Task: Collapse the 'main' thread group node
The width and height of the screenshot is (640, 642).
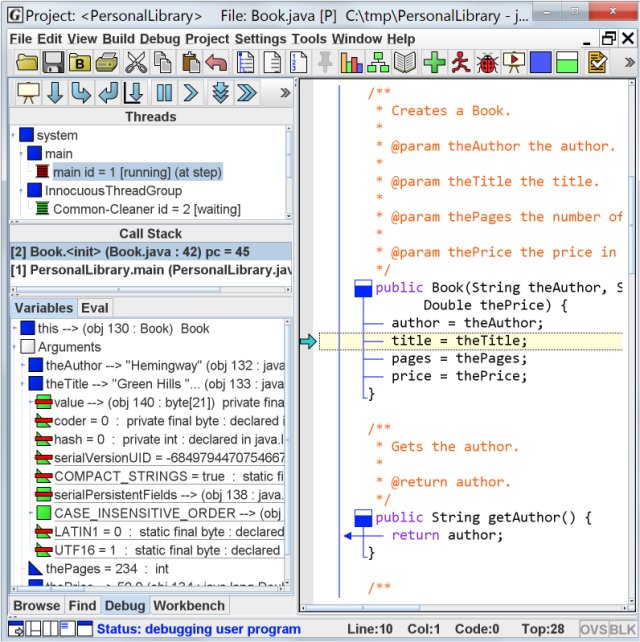Action: 21,154
